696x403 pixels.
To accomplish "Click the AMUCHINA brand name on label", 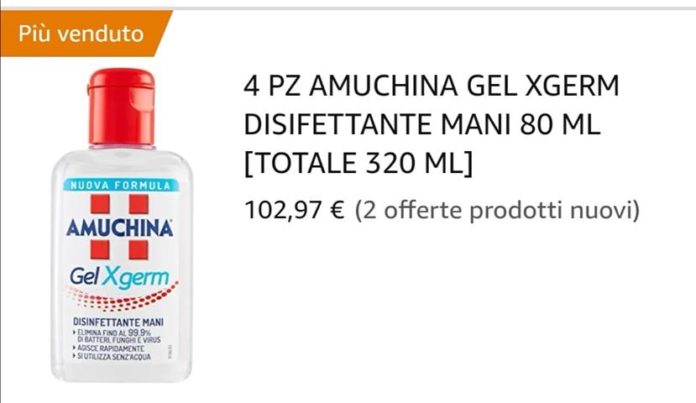I will pyautogui.click(x=119, y=228).
